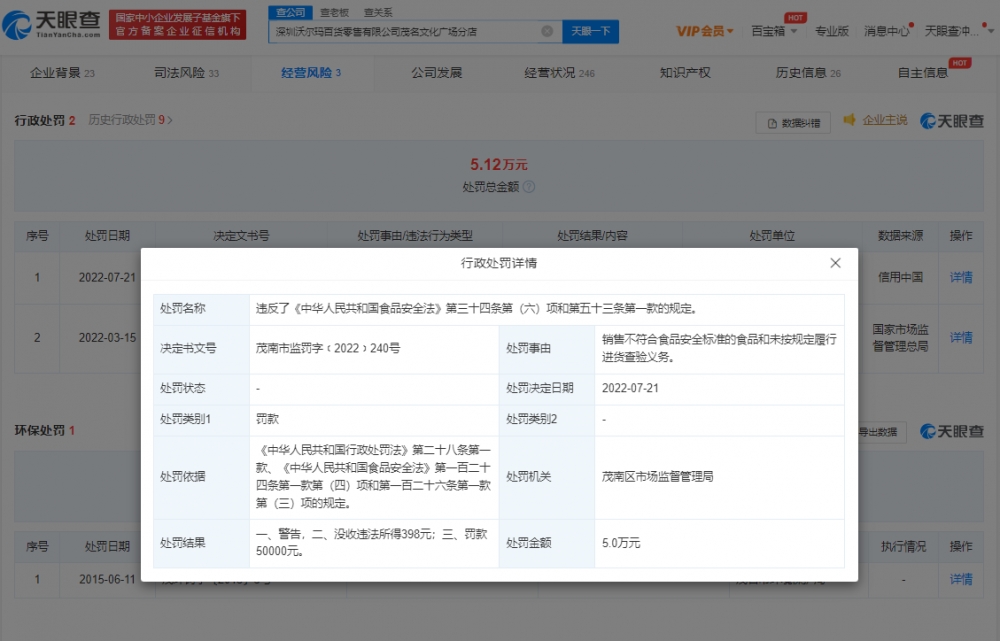Switch to the 自主信息 tab
The image size is (1000, 641).
pos(923,73)
